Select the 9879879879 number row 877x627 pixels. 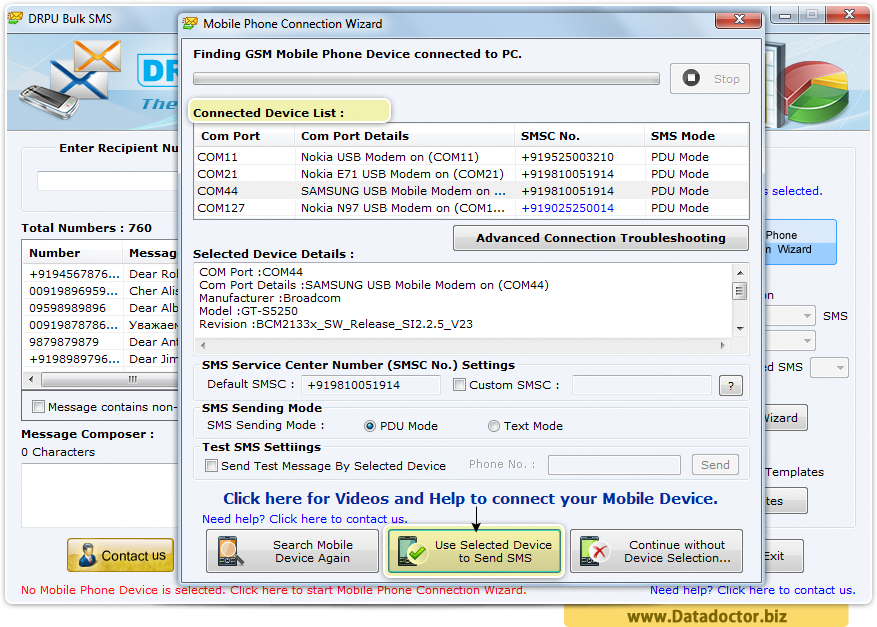point(101,342)
